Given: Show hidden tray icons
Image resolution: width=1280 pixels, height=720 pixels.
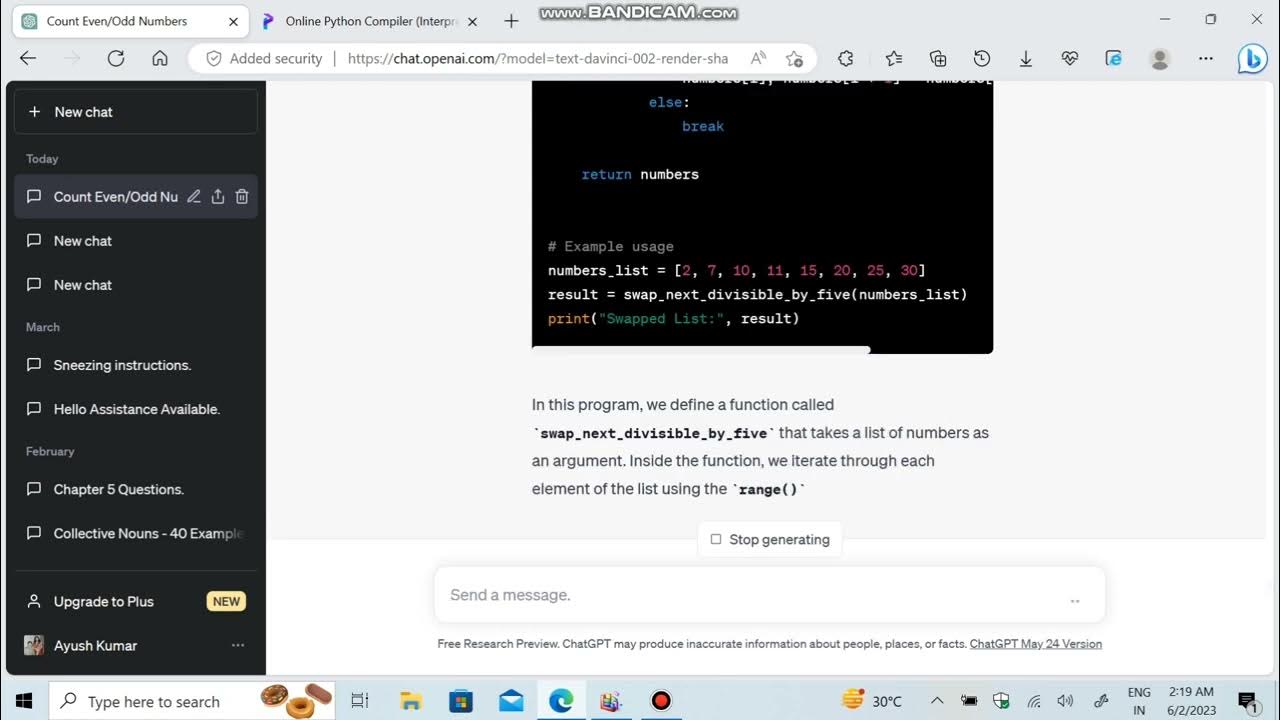Looking at the screenshot, I should click(937, 701).
